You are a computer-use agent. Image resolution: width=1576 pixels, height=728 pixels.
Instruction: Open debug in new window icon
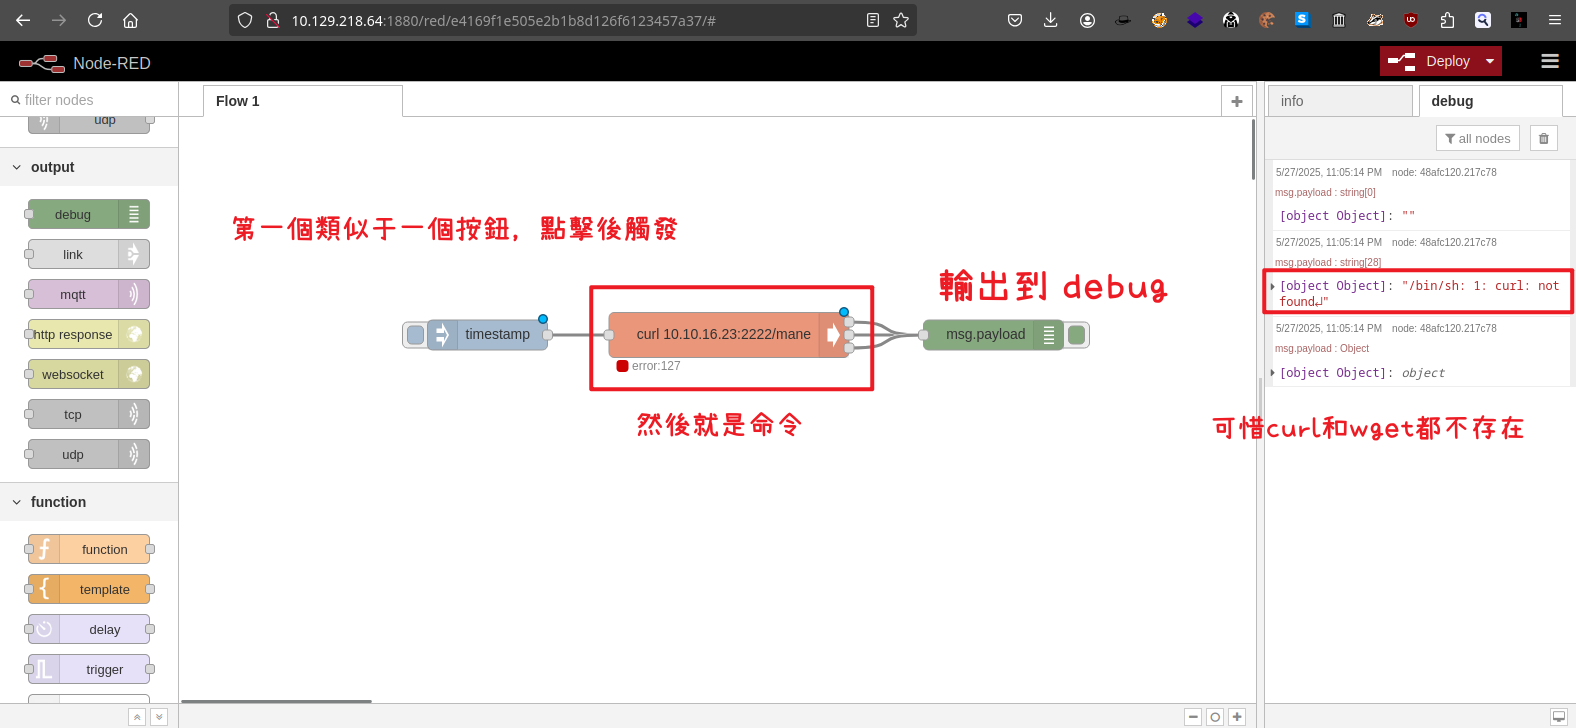1559,717
